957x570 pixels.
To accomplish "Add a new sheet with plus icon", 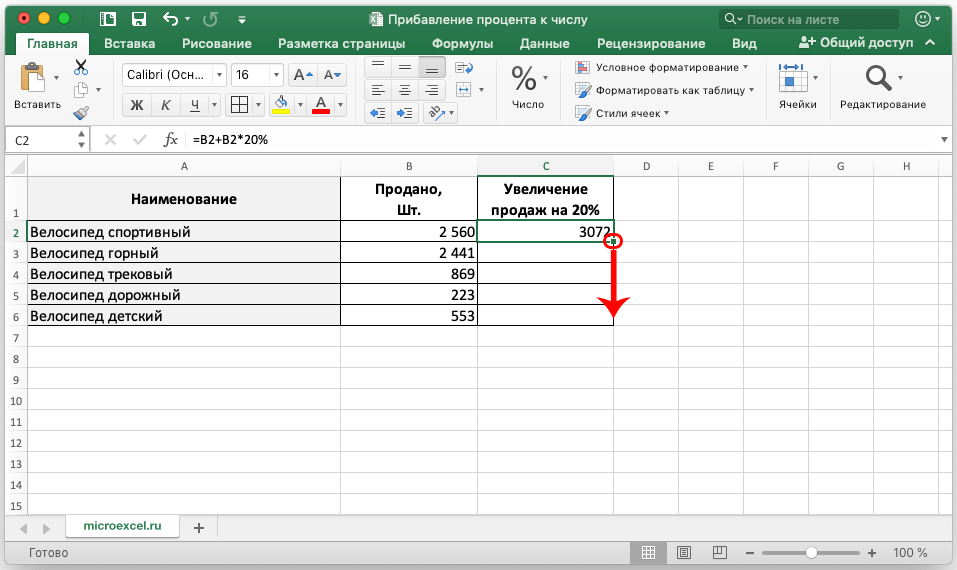I will [198, 527].
